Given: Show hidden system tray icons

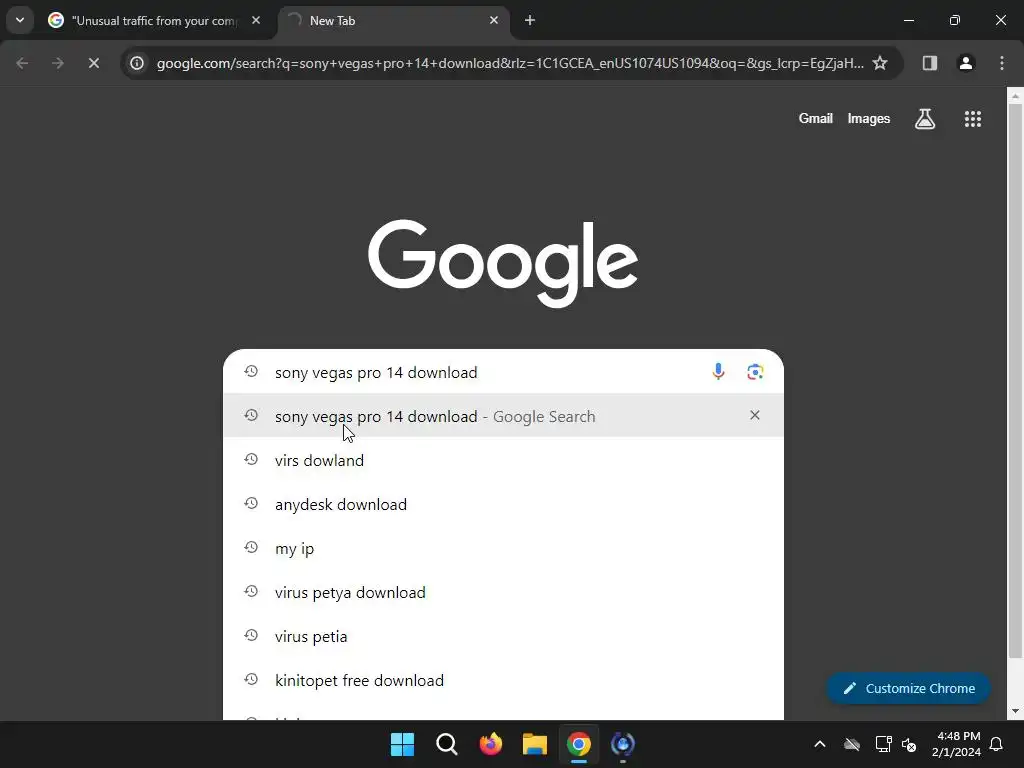Looking at the screenshot, I should (x=820, y=744).
